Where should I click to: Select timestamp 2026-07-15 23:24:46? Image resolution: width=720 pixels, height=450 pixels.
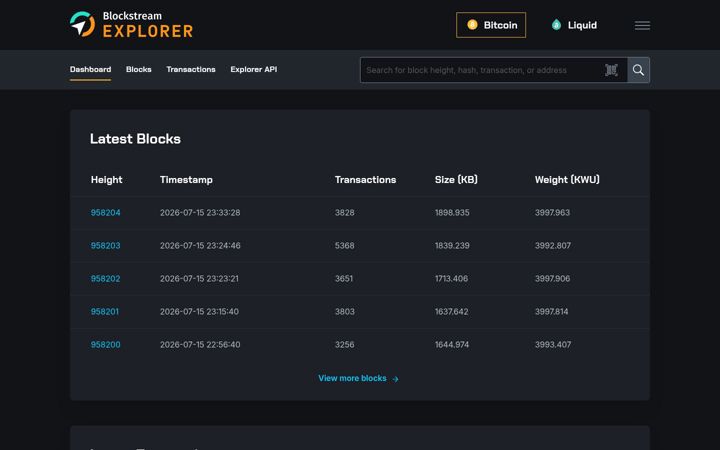point(200,246)
